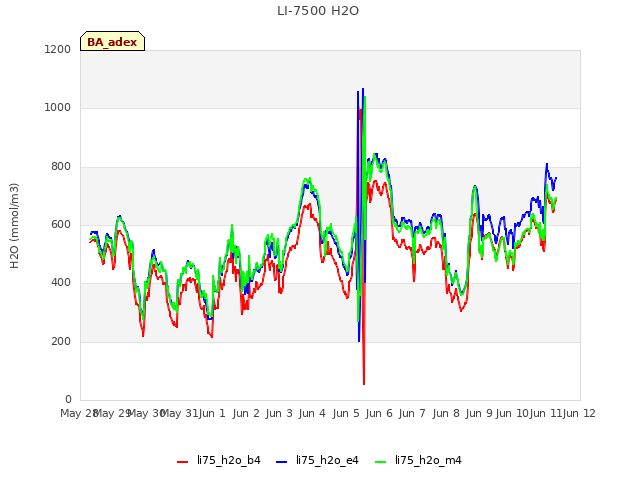The width and height of the screenshot is (640, 480).
Task: Click the red line's lowest spike near Jun 5
Action: (x=364, y=384)
